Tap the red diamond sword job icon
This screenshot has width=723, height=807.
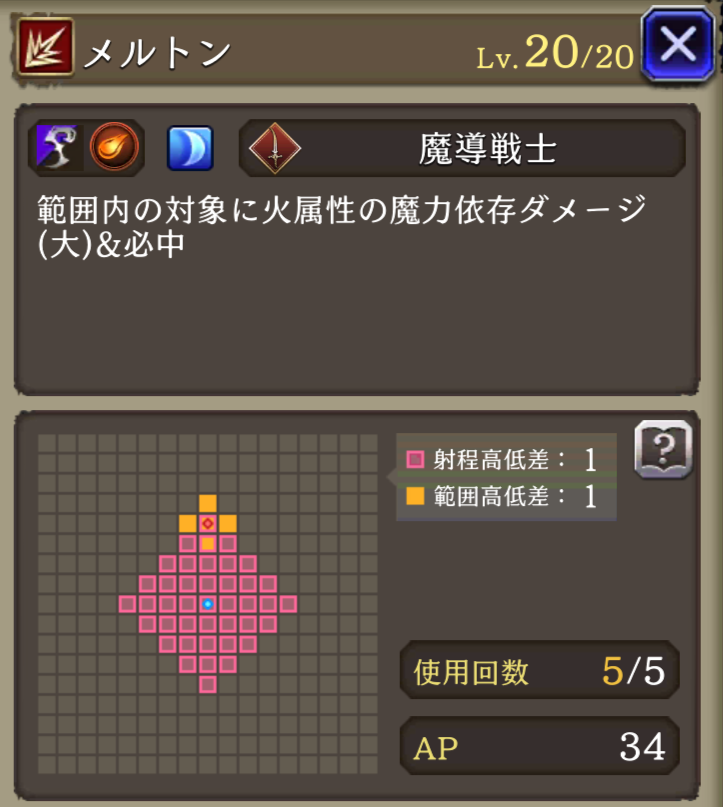[x=275, y=148]
